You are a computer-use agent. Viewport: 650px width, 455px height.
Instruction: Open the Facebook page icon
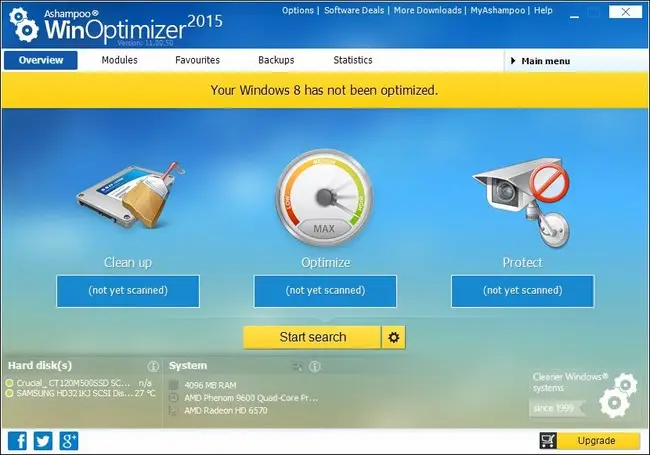[x=18, y=440]
